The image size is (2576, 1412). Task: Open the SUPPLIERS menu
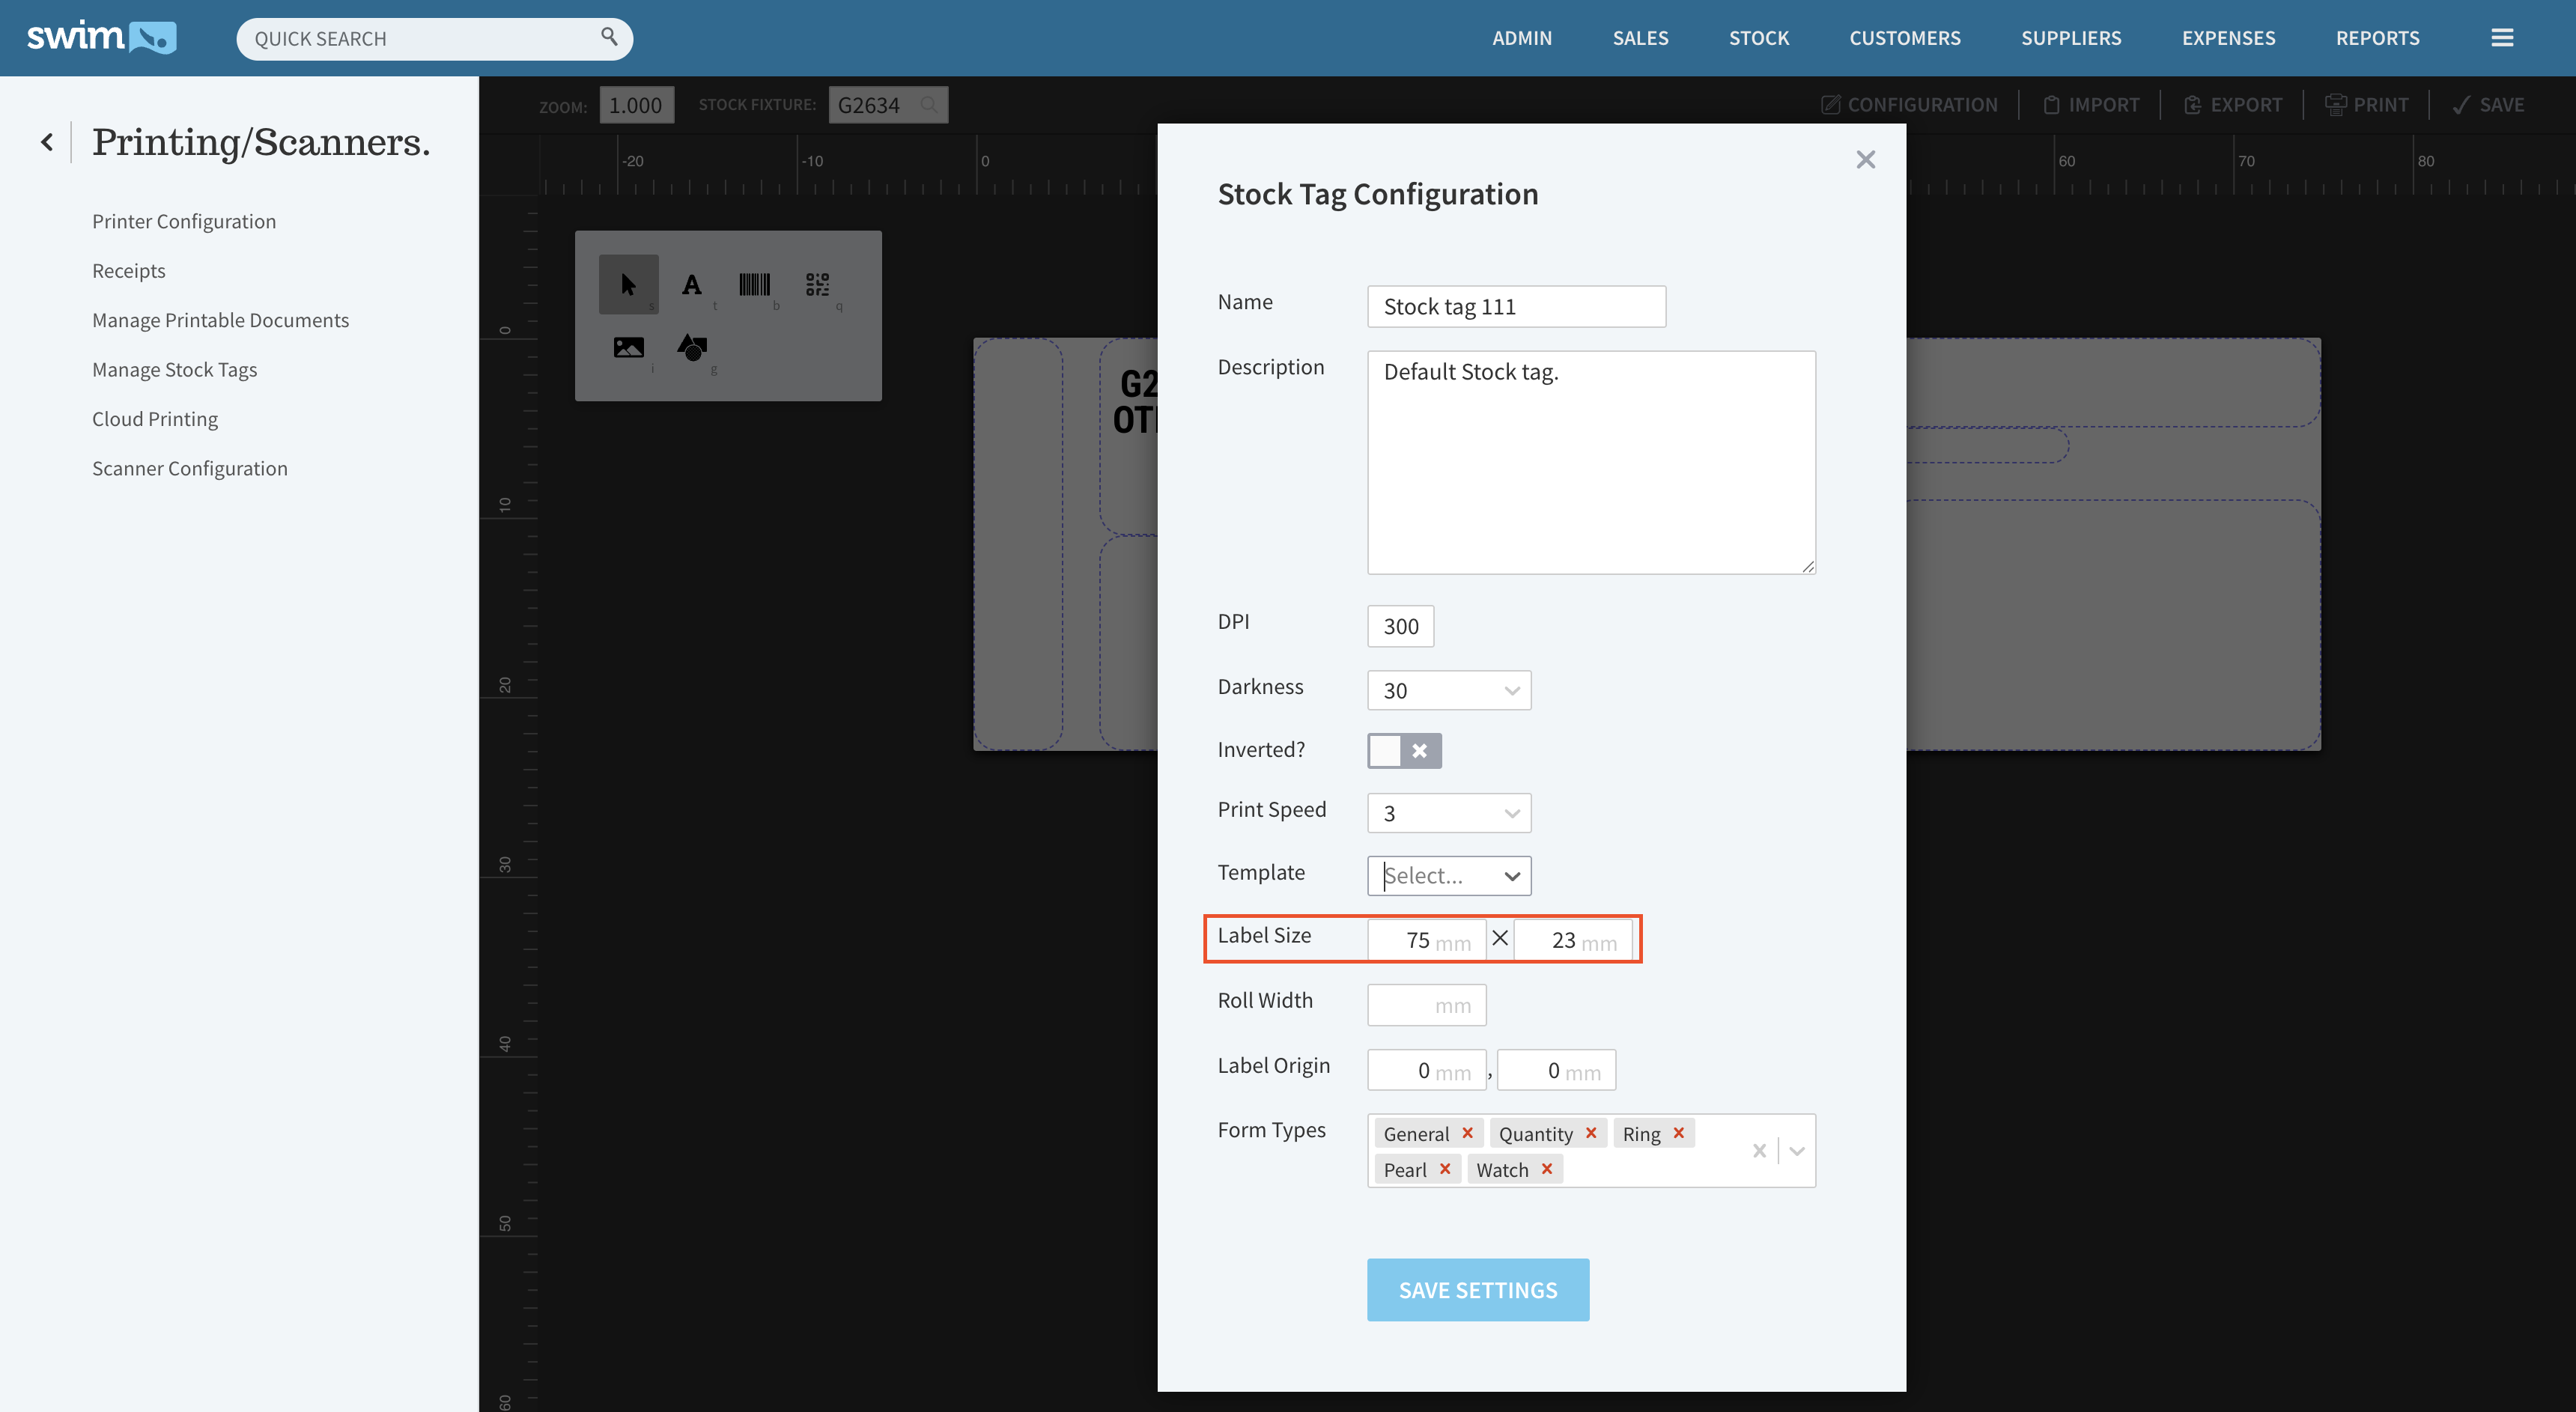(2071, 38)
